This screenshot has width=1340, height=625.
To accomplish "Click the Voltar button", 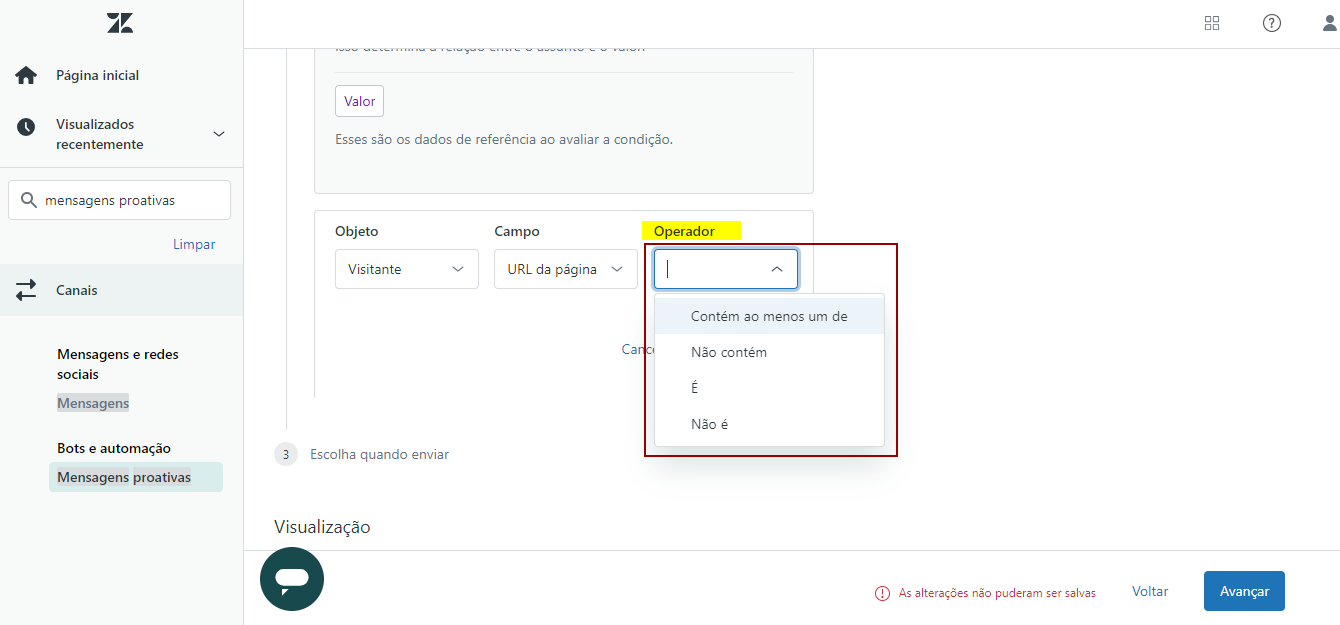I will [x=1150, y=591].
